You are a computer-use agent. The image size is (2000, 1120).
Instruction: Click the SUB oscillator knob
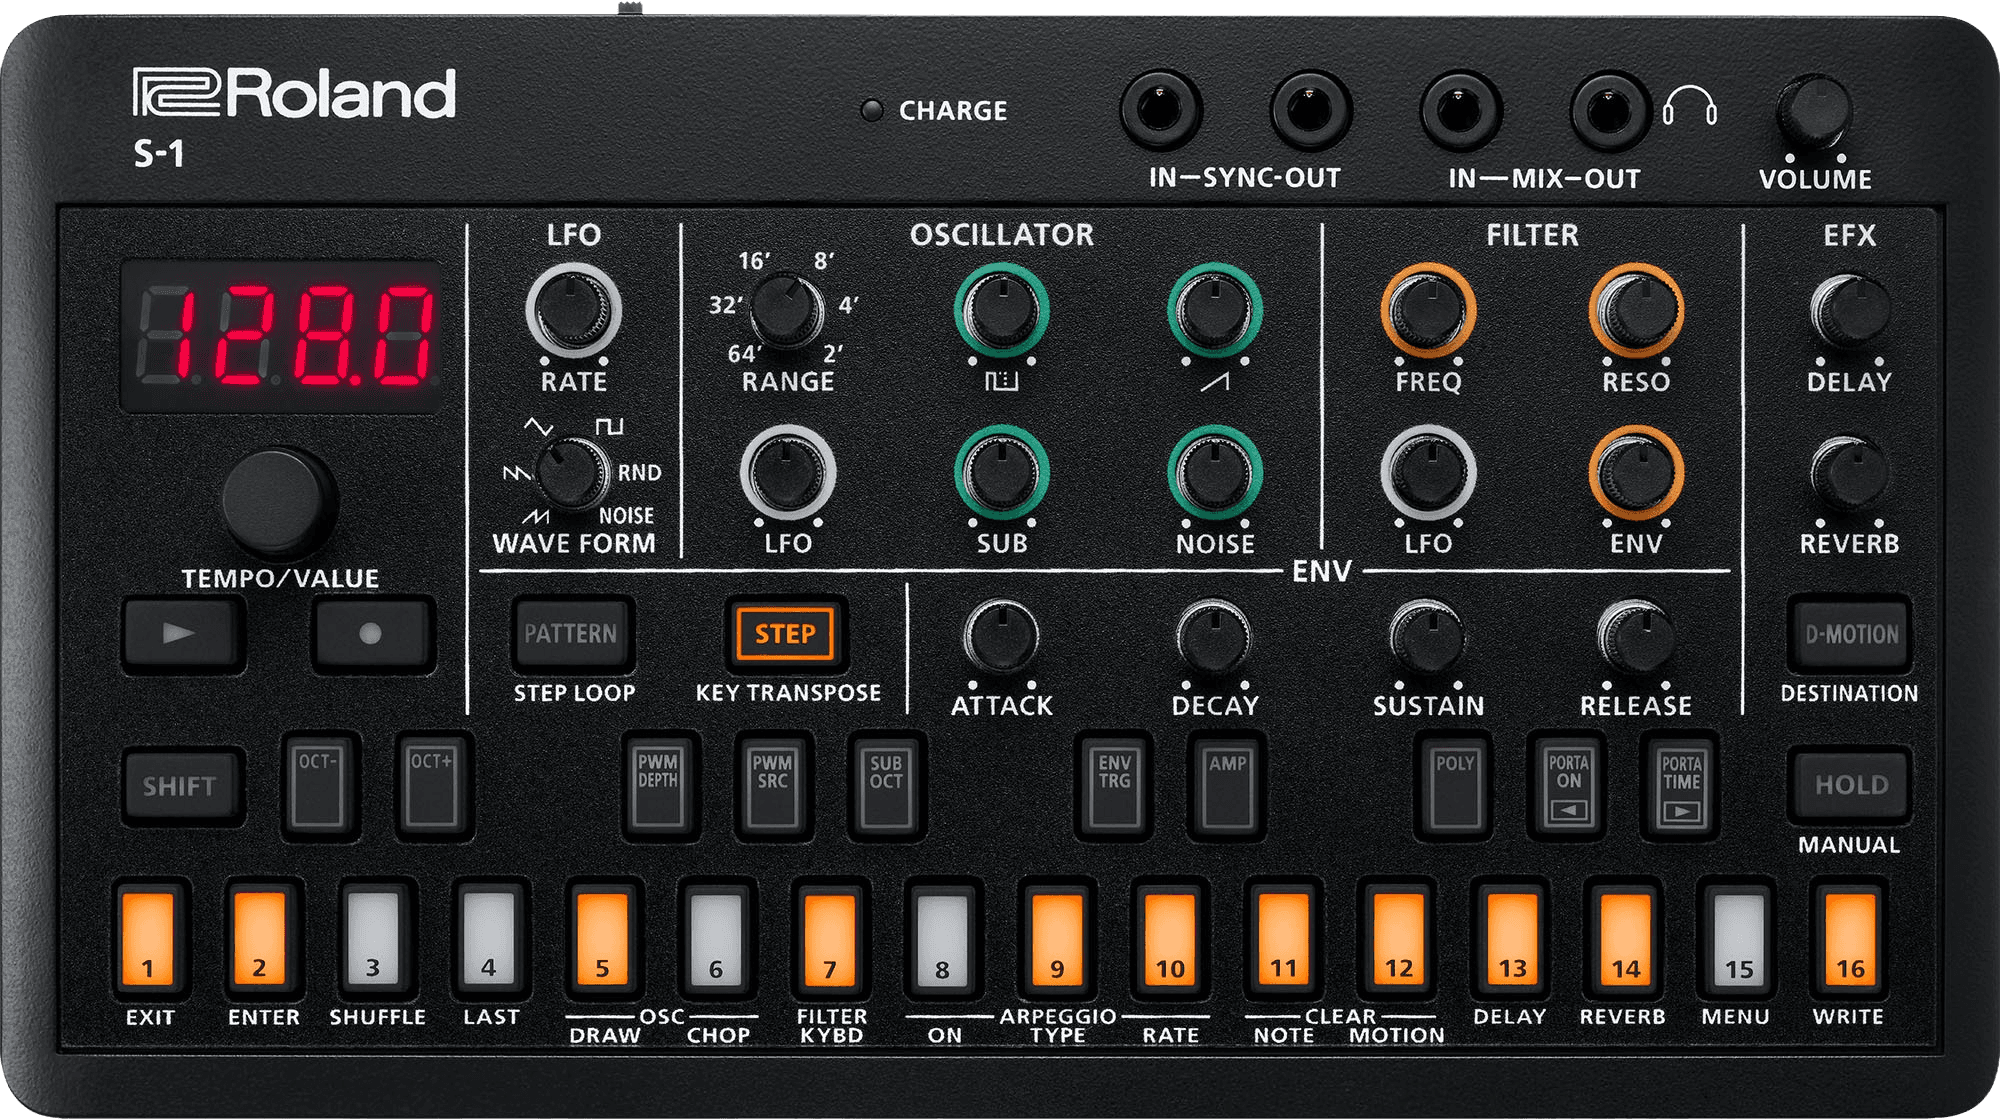click(1001, 473)
